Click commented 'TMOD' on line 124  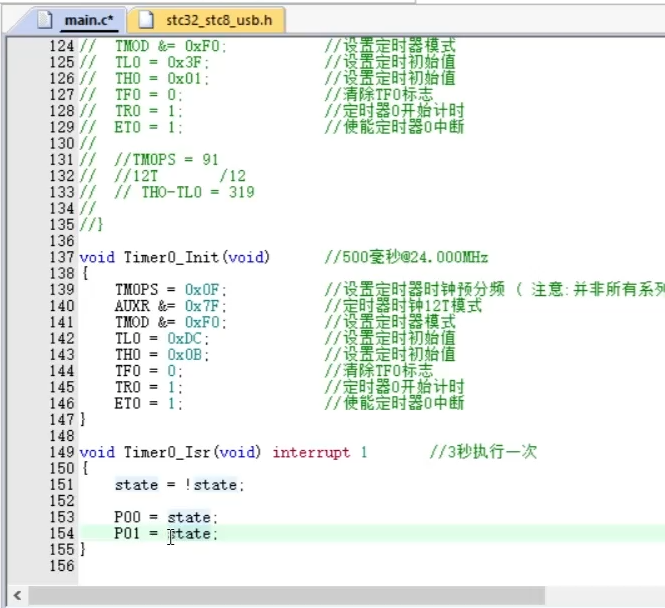click(132, 46)
